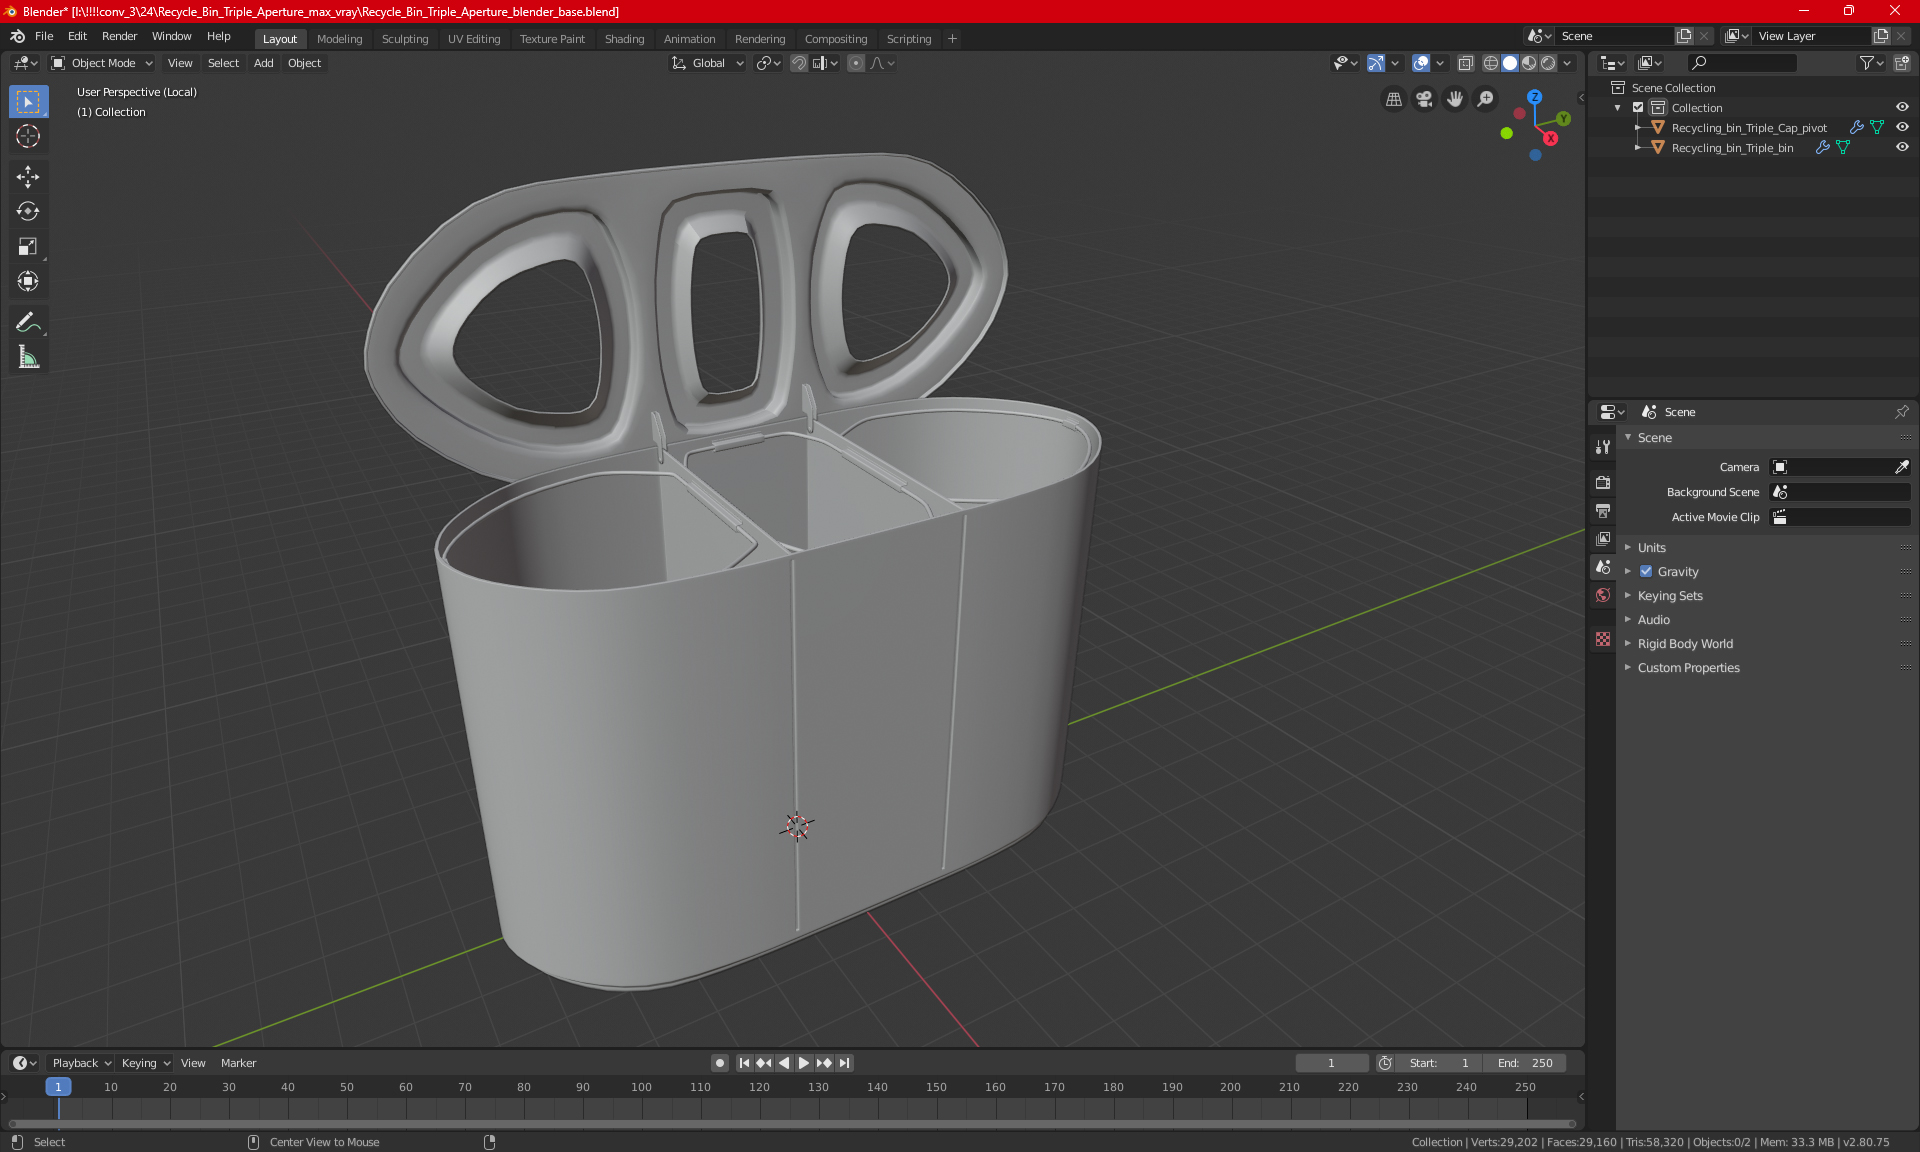
Task: Open the Output properties tab
Action: point(1603,511)
